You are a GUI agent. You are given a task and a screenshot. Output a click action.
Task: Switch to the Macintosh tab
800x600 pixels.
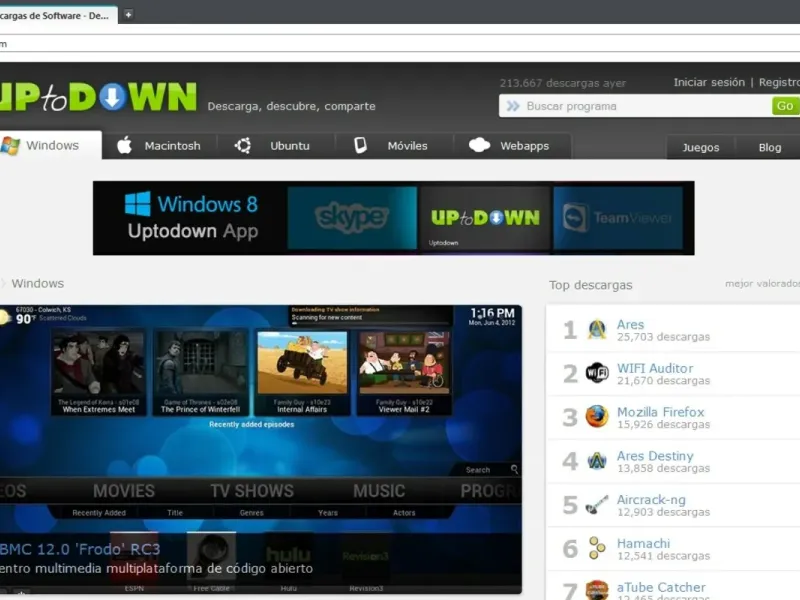point(159,146)
